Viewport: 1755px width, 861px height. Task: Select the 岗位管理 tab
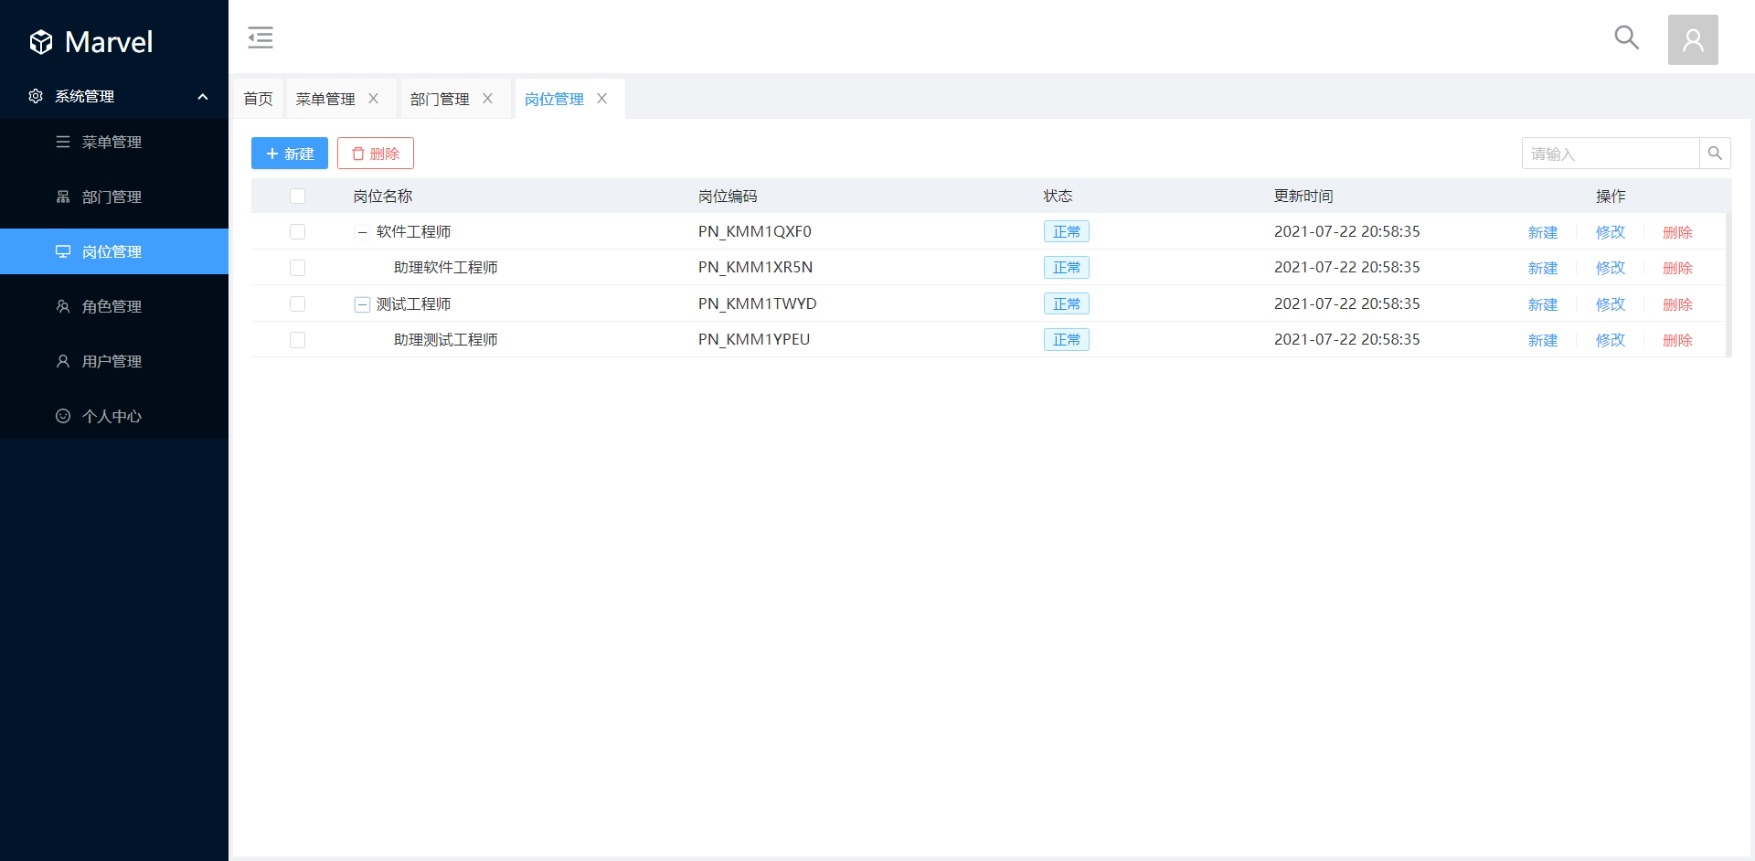pos(554,99)
